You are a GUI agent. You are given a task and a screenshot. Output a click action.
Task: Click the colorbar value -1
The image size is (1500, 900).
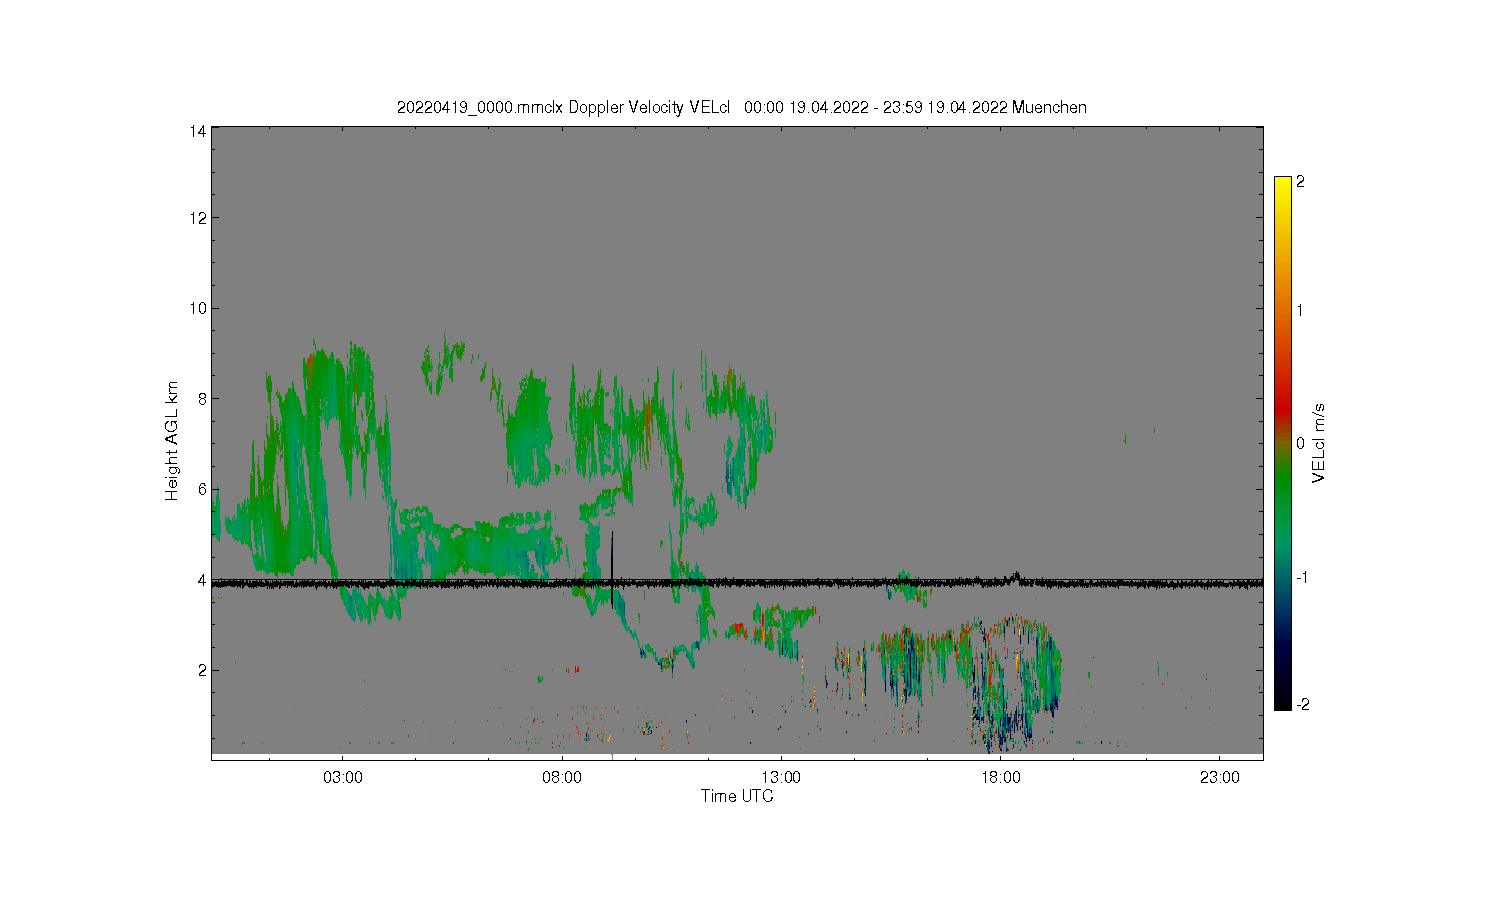click(1300, 577)
